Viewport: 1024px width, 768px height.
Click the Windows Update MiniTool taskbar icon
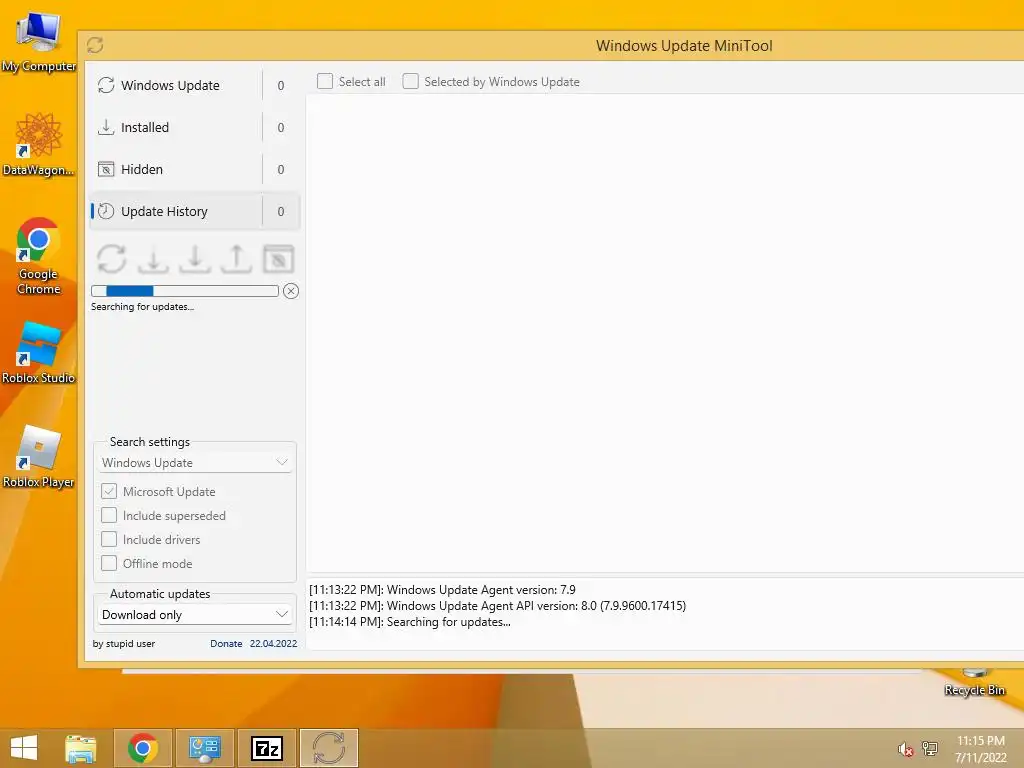(329, 748)
